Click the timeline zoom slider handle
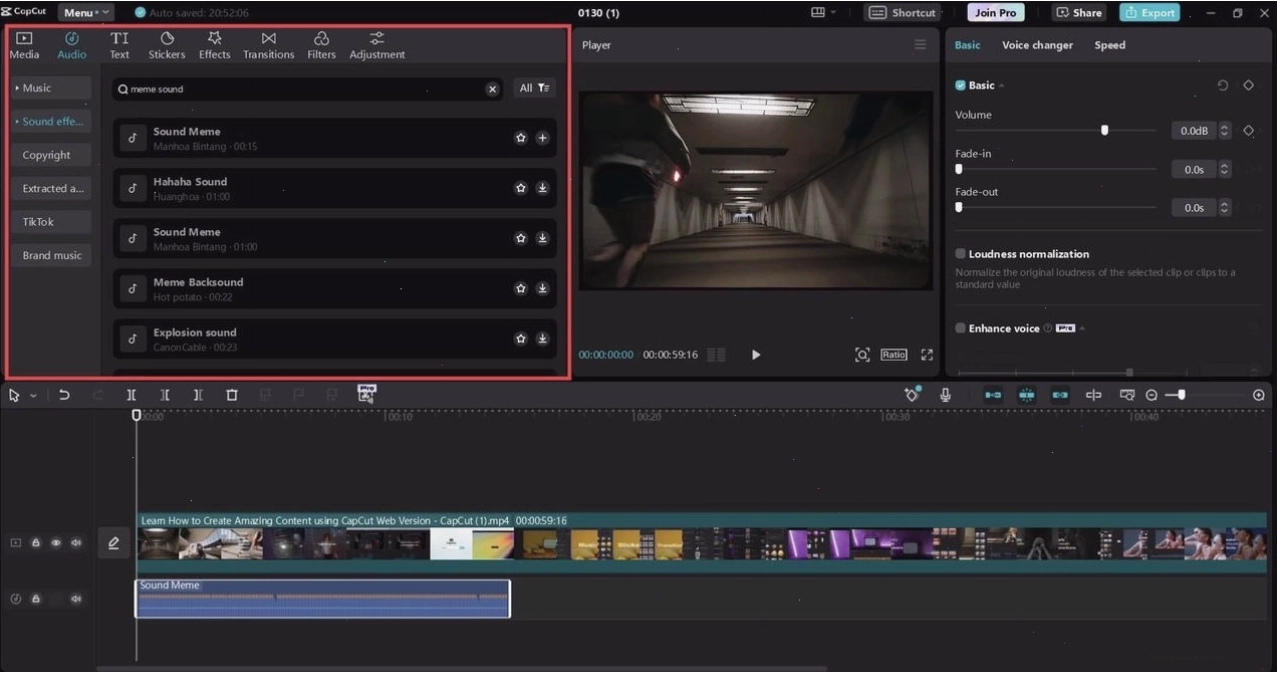 pyautogui.click(x=1182, y=395)
